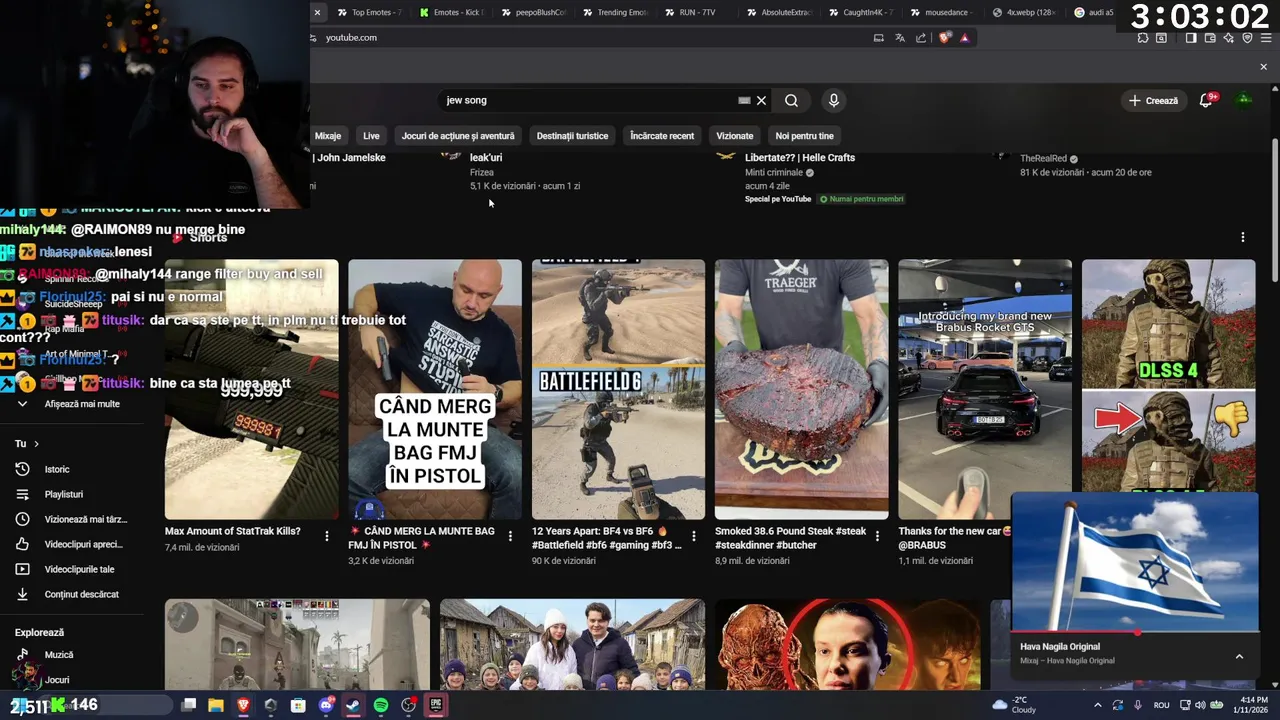
Task: Open Spotify from the taskbar
Action: pyautogui.click(x=381, y=705)
